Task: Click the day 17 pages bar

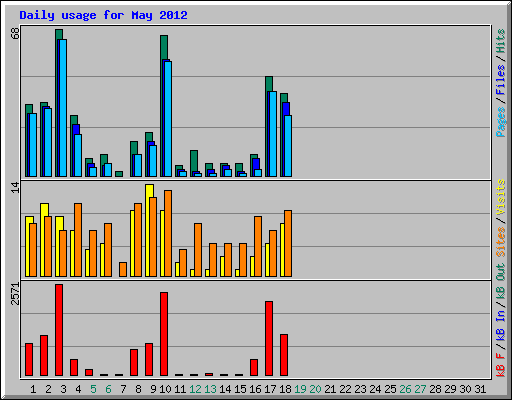Action: coord(273,134)
